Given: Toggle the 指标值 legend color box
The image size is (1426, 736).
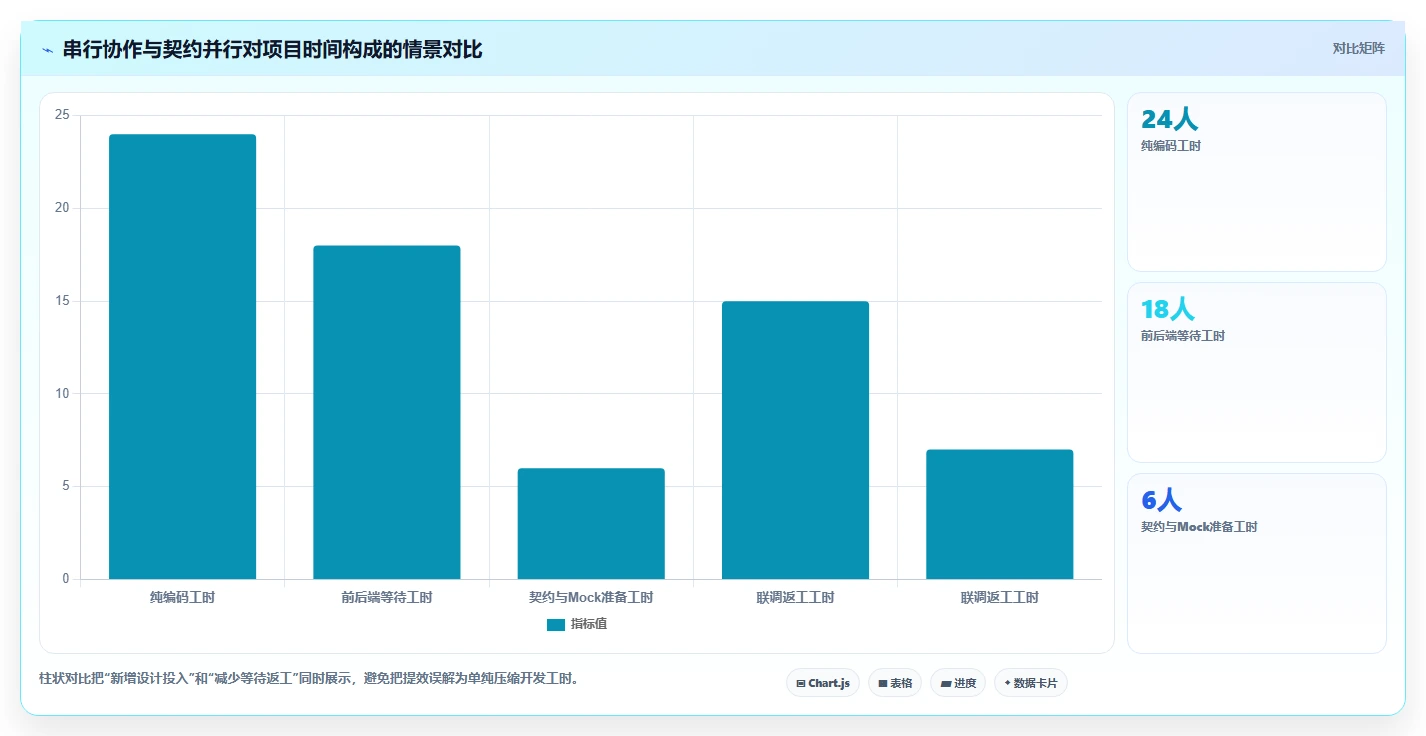Looking at the screenshot, I should [556, 625].
